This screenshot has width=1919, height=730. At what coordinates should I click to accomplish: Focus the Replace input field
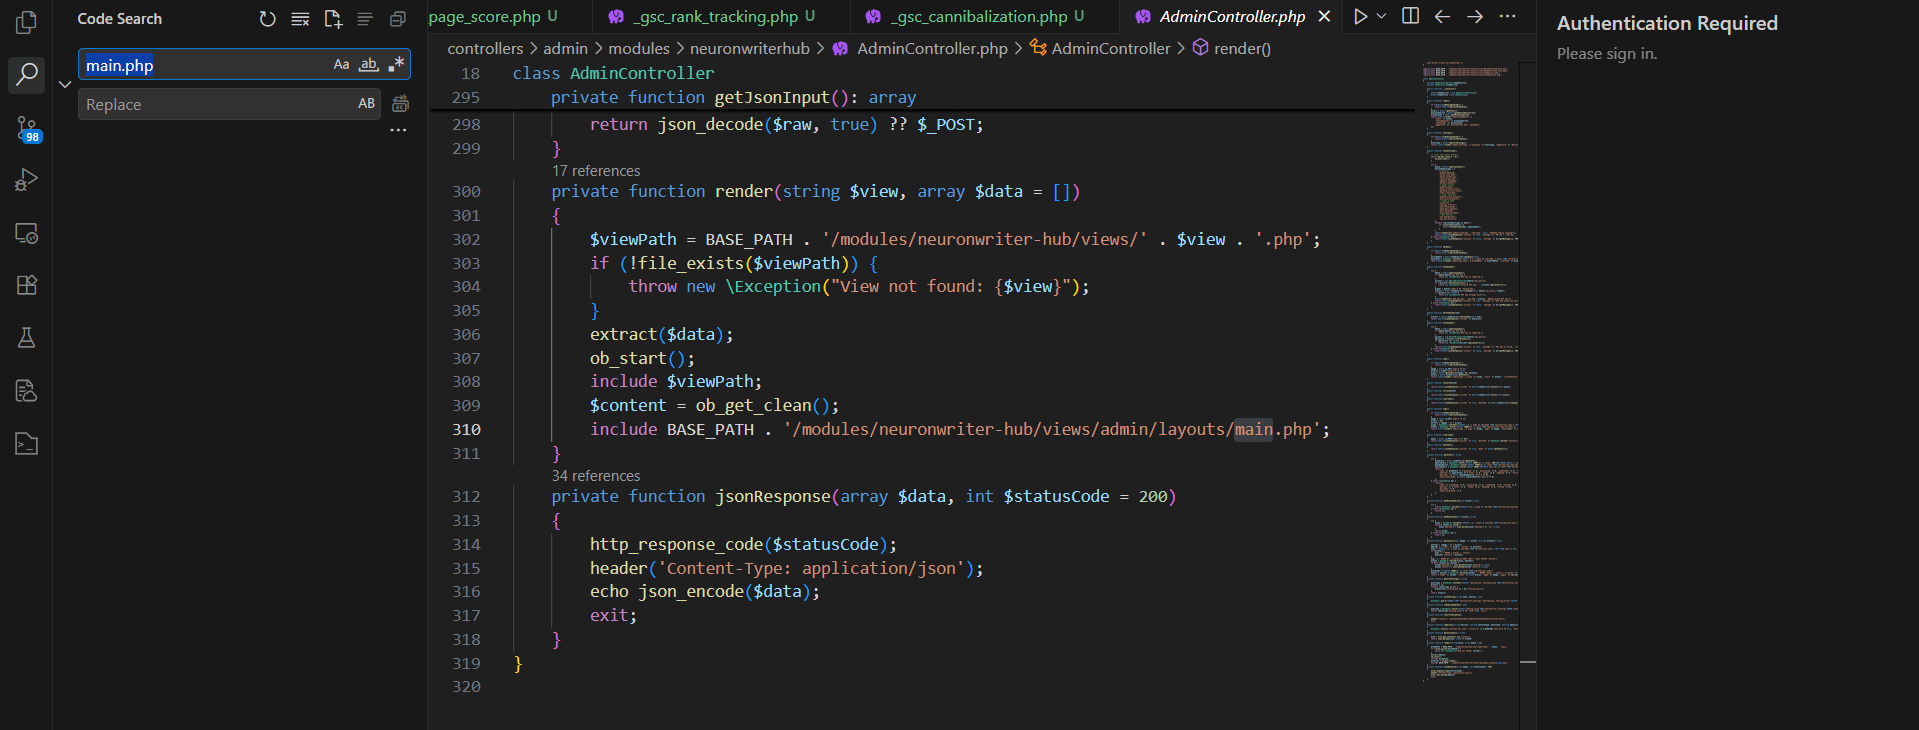[x=215, y=104]
